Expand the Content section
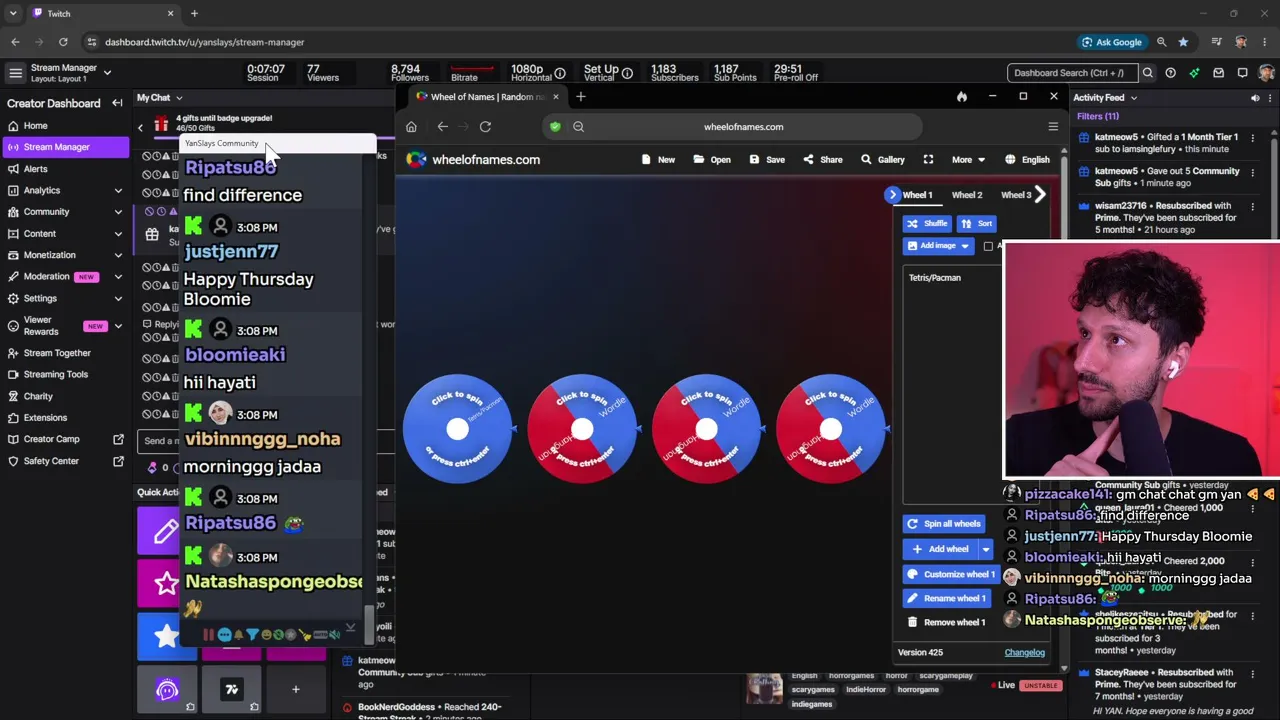This screenshot has width=1280, height=720. click(x=118, y=234)
